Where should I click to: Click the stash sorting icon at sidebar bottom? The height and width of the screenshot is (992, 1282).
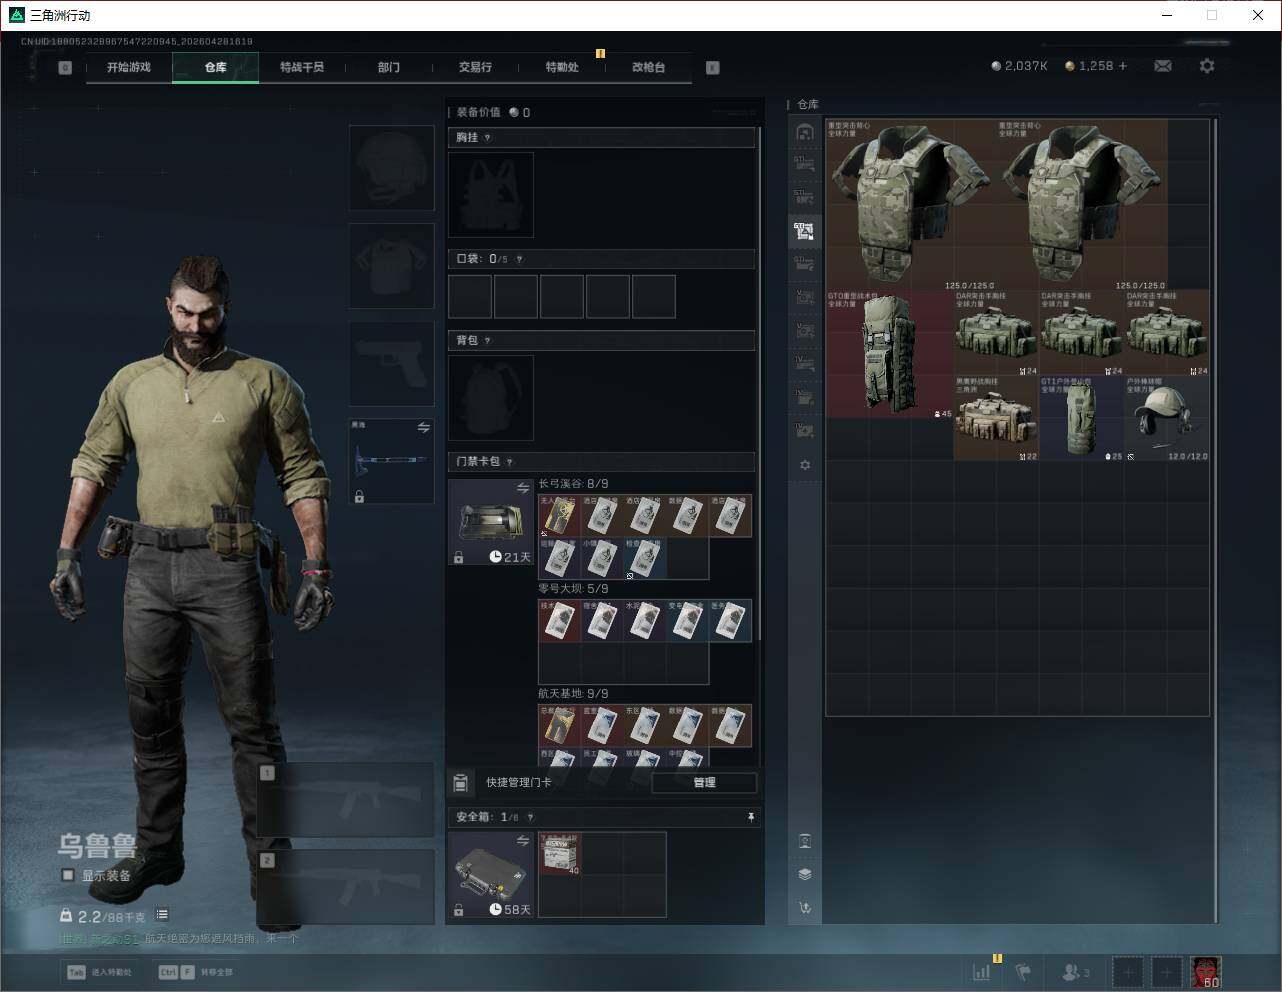(805, 908)
